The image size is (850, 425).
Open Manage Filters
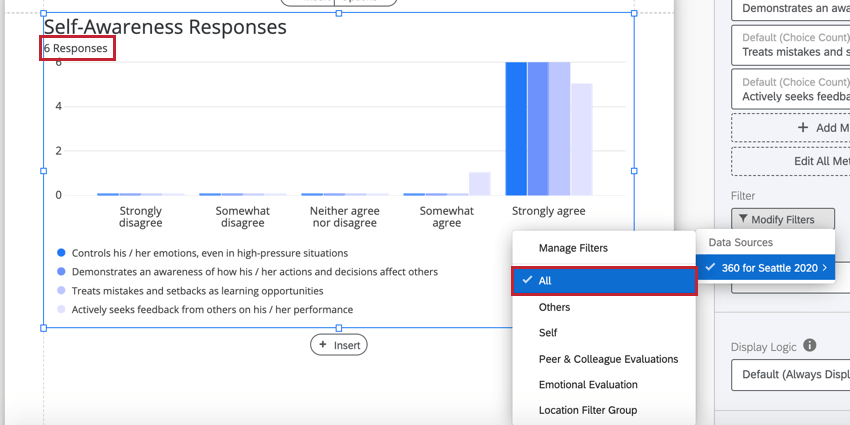(573, 248)
